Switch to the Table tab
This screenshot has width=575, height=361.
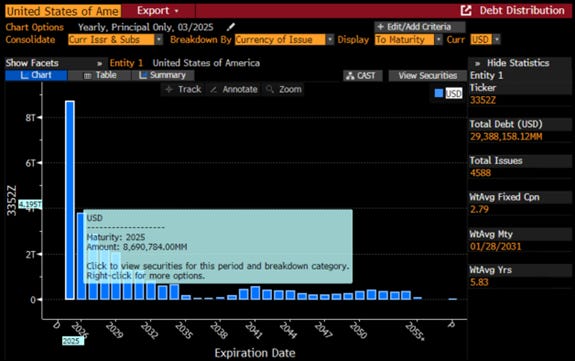click(99, 75)
